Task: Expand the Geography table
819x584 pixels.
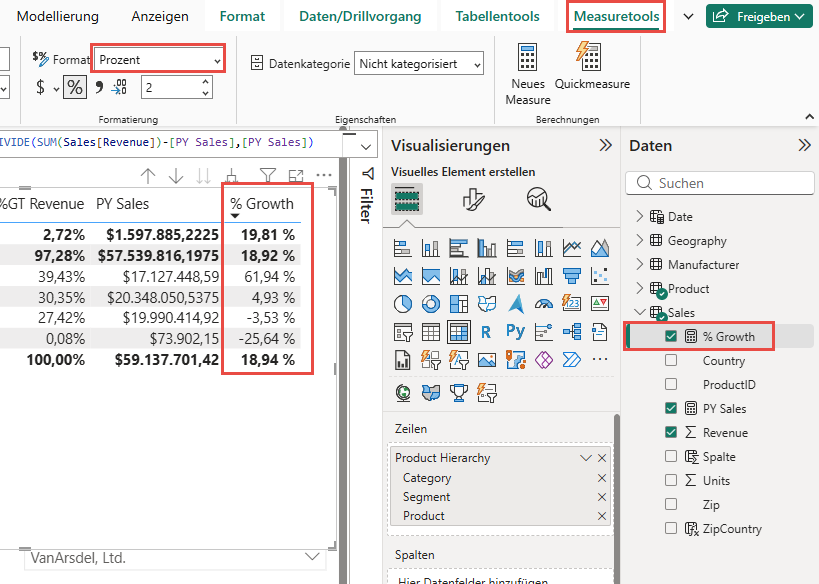Action: point(640,240)
